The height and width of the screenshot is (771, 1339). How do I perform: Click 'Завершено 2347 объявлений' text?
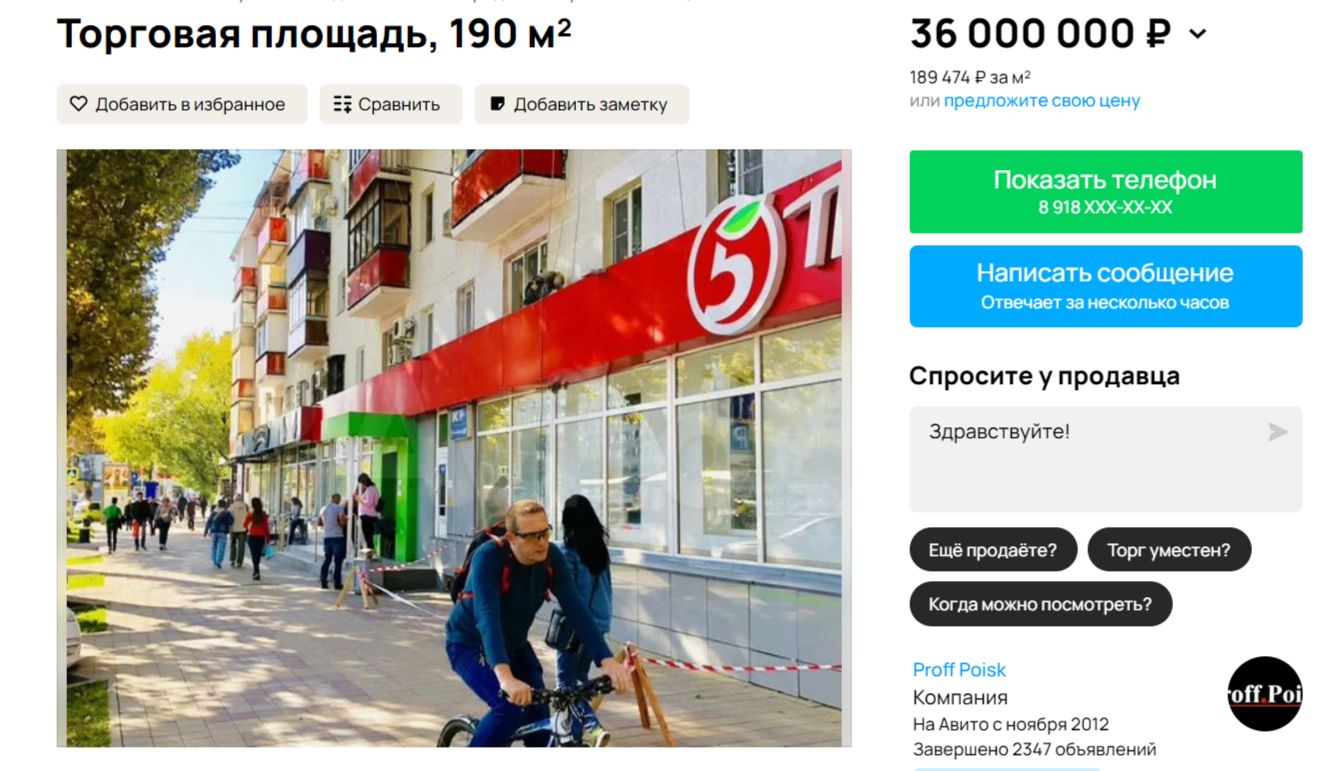[1035, 749]
